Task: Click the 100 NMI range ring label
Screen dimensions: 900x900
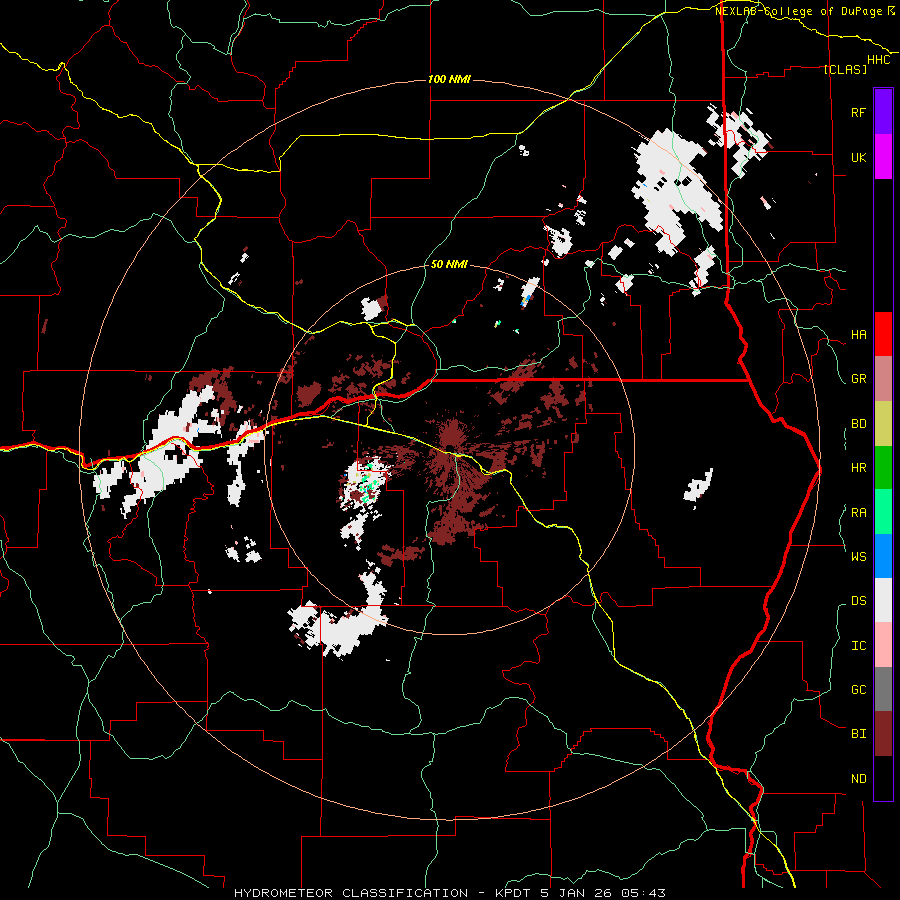Action: [449, 79]
